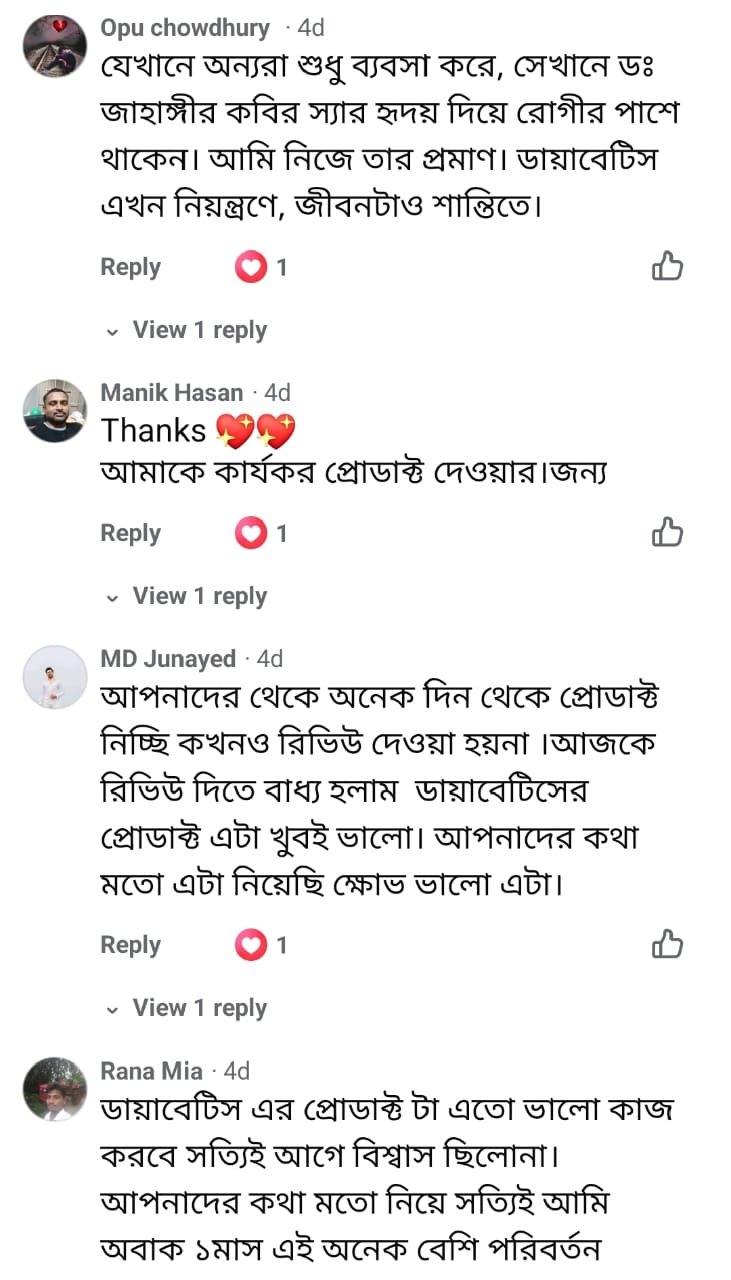This screenshot has width=731, height=1280.
Task: Open Opu chowdhury's profile via his name
Action: click(183, 29)
